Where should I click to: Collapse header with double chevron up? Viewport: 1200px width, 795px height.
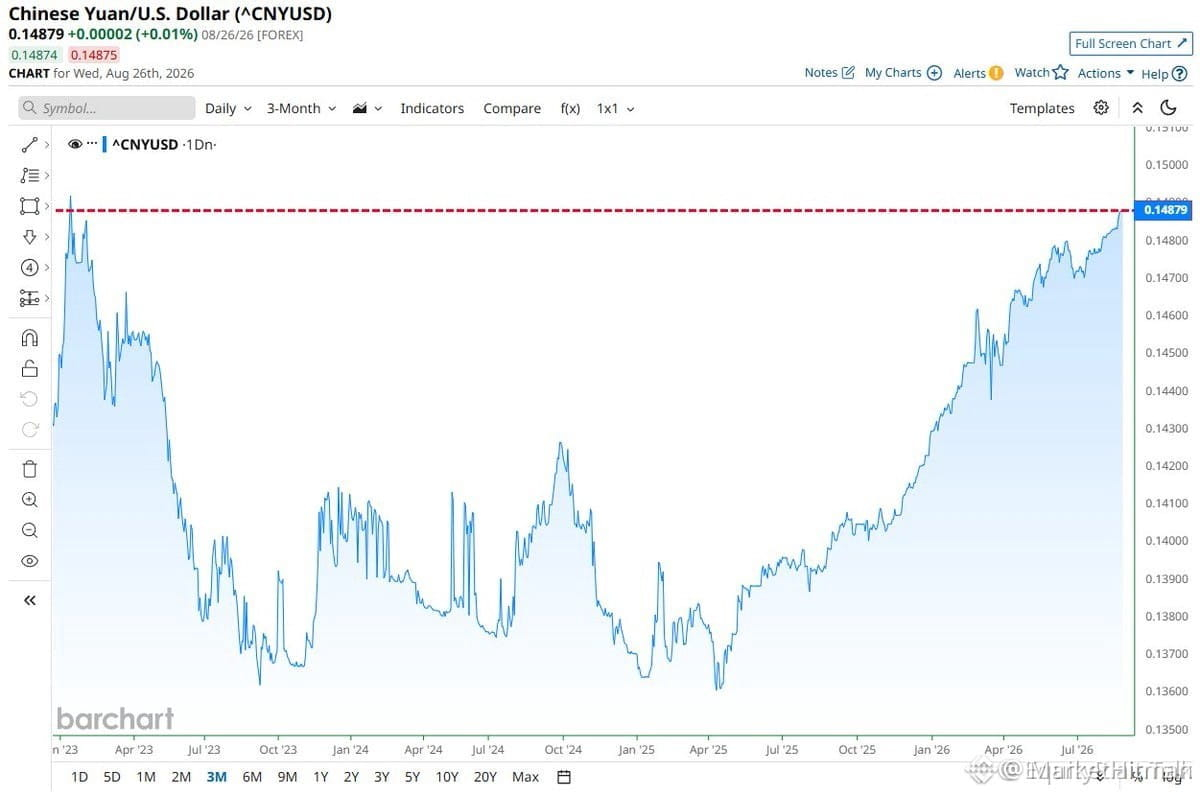coord(1137,108)
